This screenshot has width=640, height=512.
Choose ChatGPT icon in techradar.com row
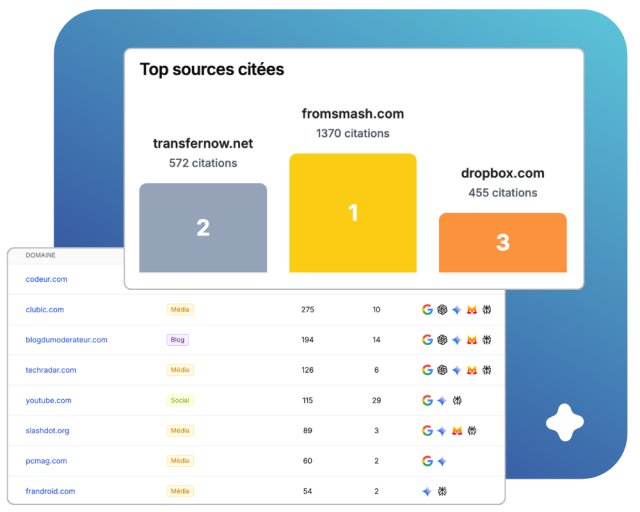(x=442, y=370)
